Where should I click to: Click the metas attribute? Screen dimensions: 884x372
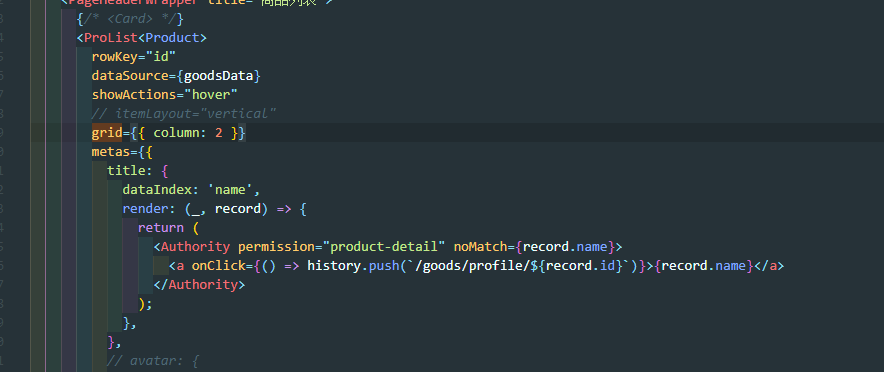click(x=110, y=152)
